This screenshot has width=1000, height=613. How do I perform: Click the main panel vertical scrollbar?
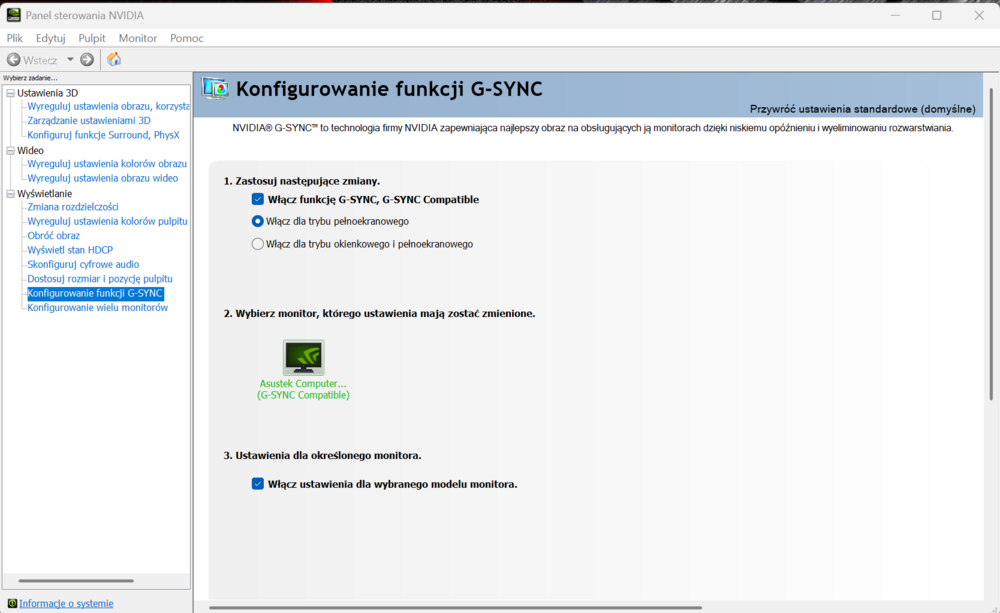(x=991, y=244)
